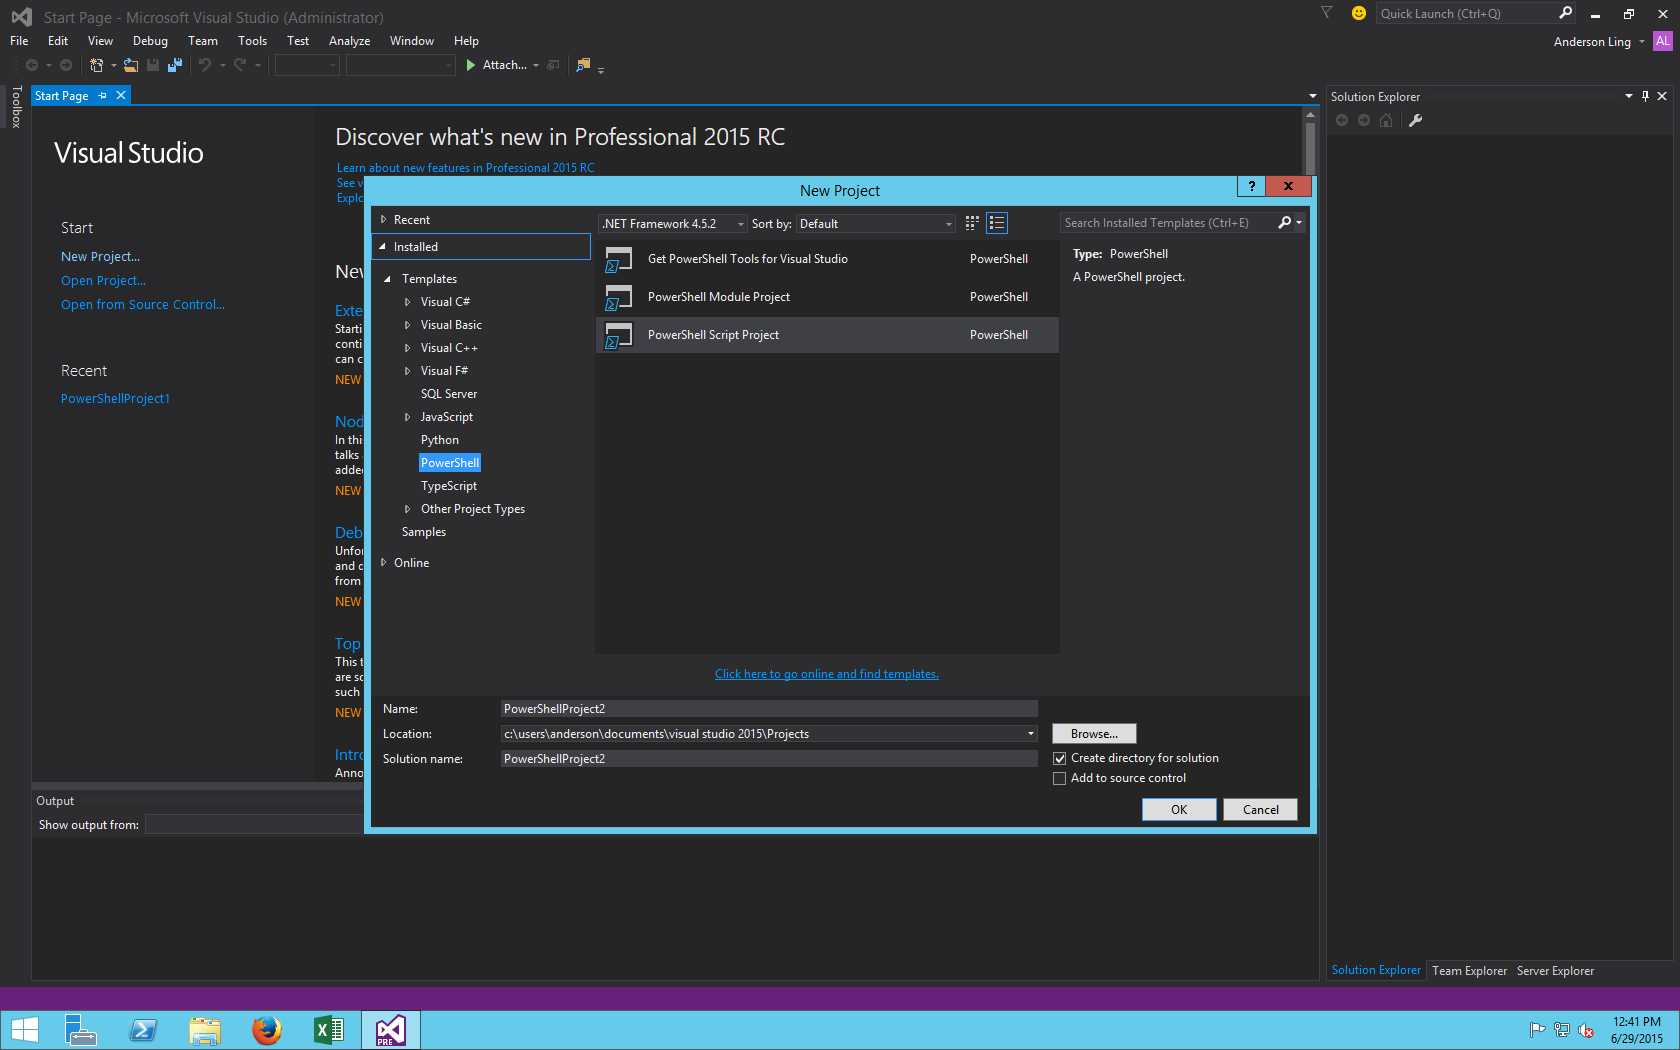1680x1050 pixels.
Task: Open the Location path dropdown arrow
Action: click(x=1030, y=734)
